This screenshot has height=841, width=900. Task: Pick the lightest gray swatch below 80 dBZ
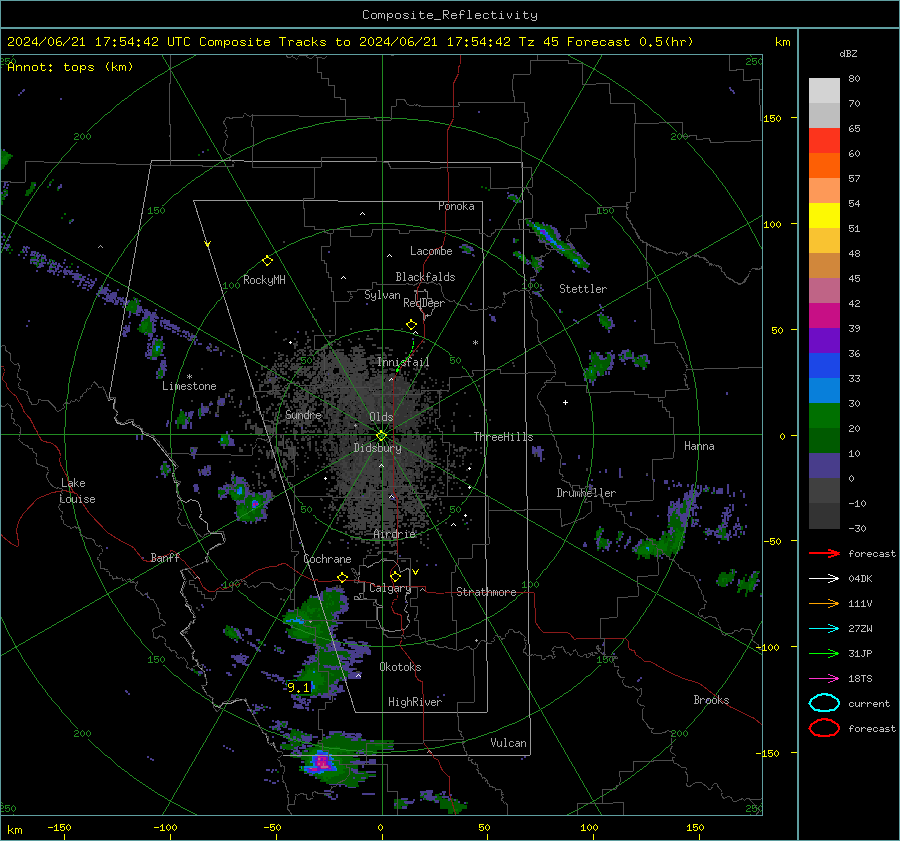[x=824, y=91]
